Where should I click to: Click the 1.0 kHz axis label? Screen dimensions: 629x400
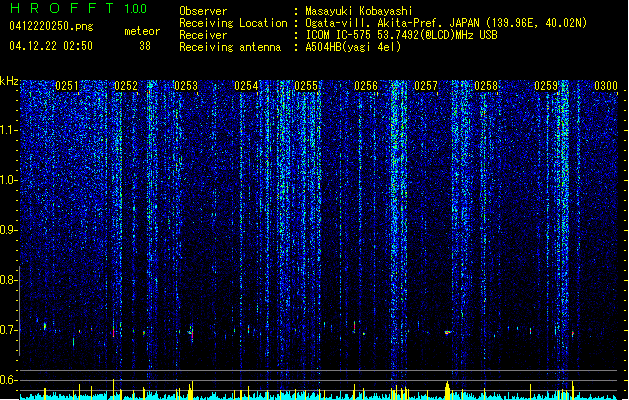(x=8, y=180)
